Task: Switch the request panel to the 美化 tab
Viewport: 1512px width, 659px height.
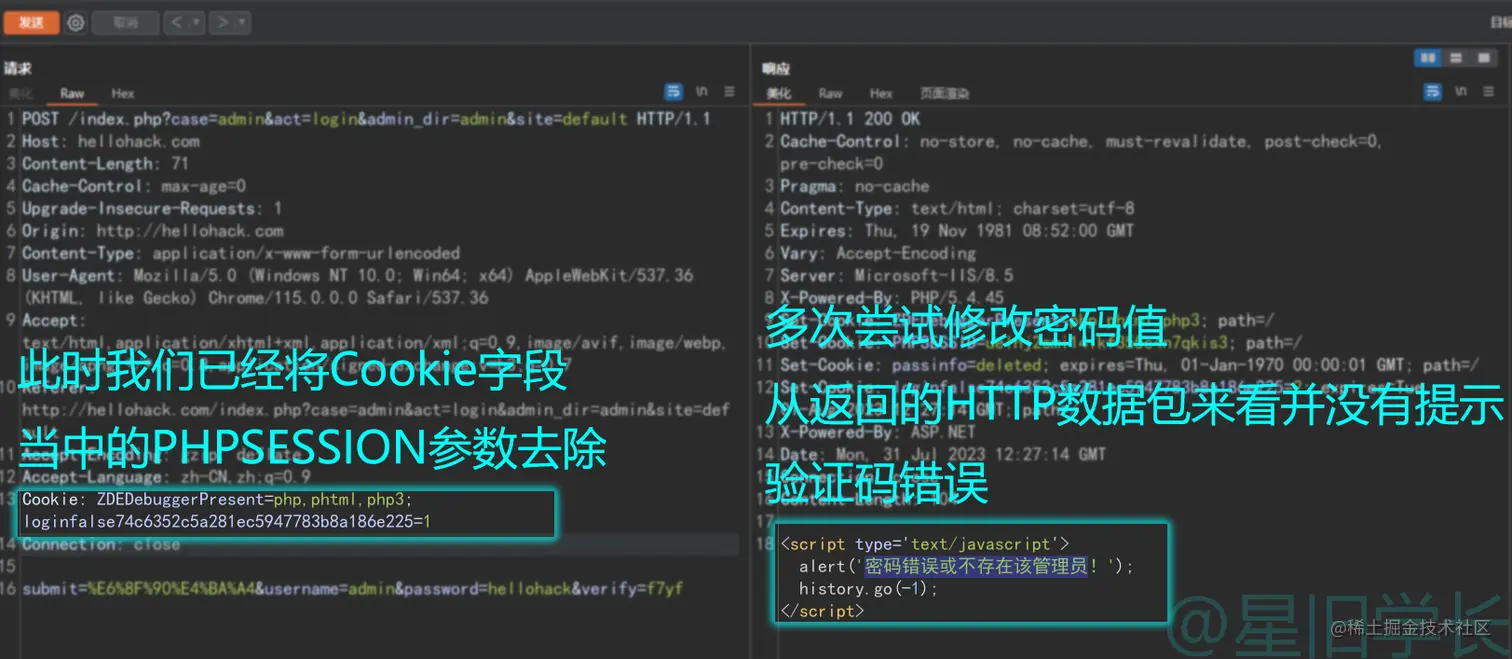Action: tap(20, 93)
